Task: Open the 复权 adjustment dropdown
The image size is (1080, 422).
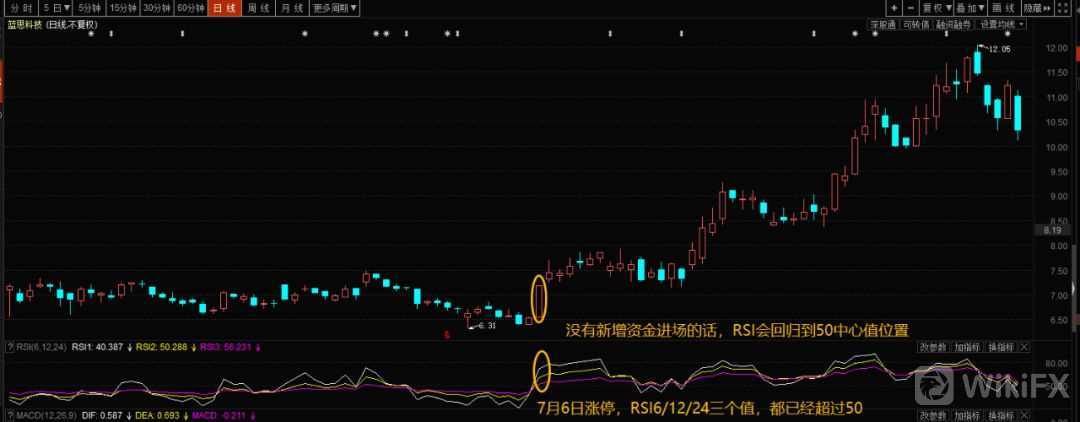Action: 937,8
